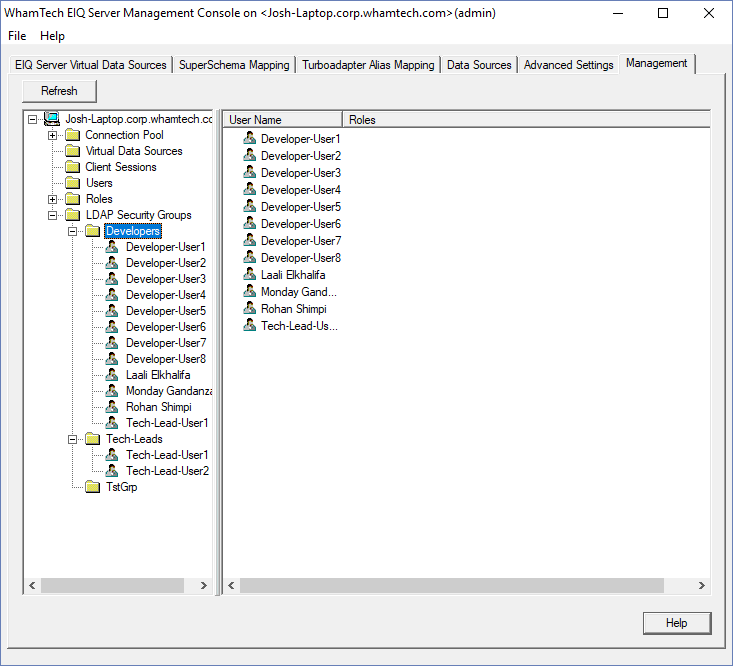Image resolution: width=733 pixels, height=666 pixels.
Task: Click Rohan Shimpi user icon in right list
Action: pyautogui.click(x=249, y=308)
